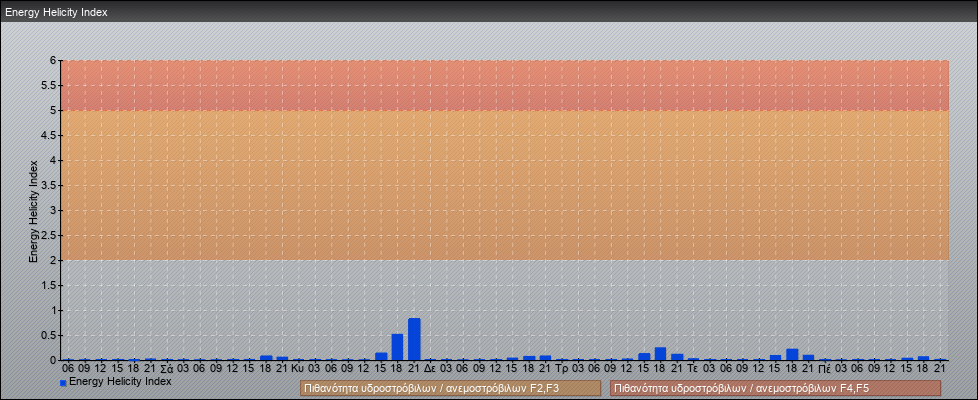This screenshot has height=400, width=978.
Task: Click the 0.5 value on the y-axis
Action: 49,335
